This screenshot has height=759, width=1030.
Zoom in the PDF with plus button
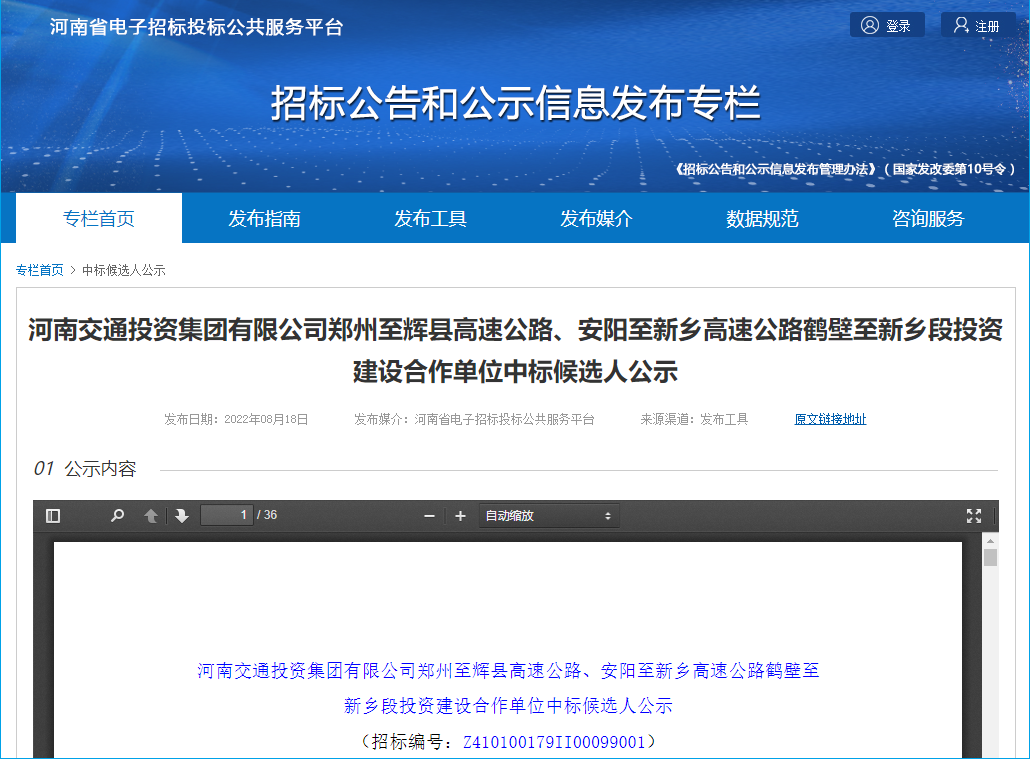point(460,516)
